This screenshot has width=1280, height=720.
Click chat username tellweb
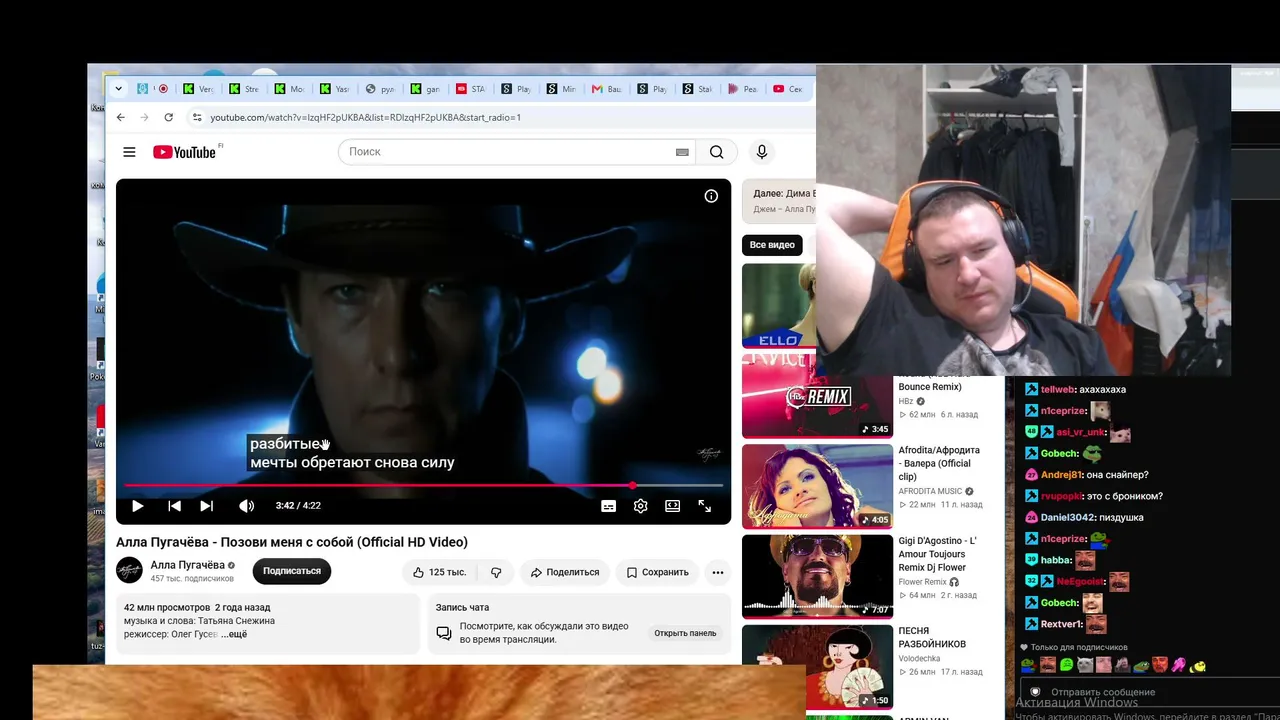pos(1058,390)
